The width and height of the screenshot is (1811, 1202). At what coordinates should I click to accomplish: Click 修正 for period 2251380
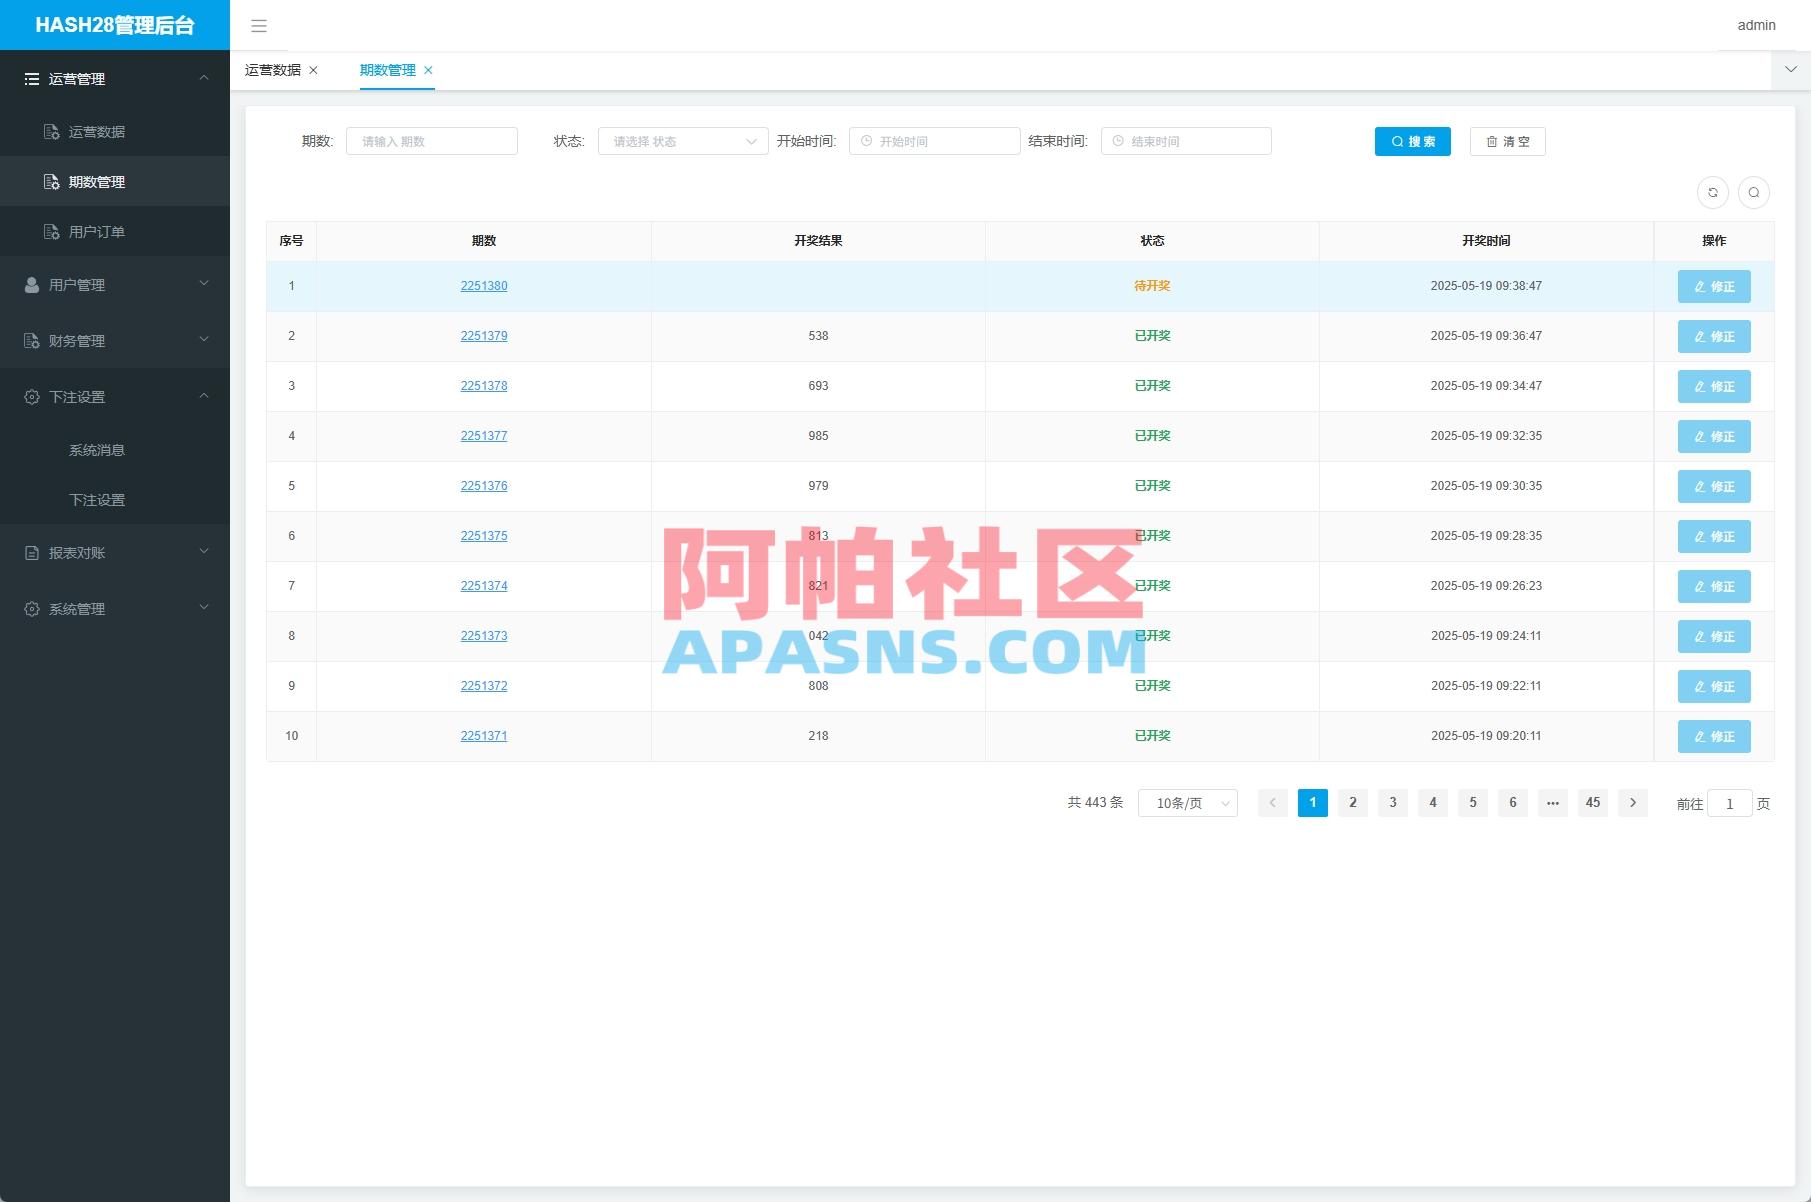[1714, 286]
